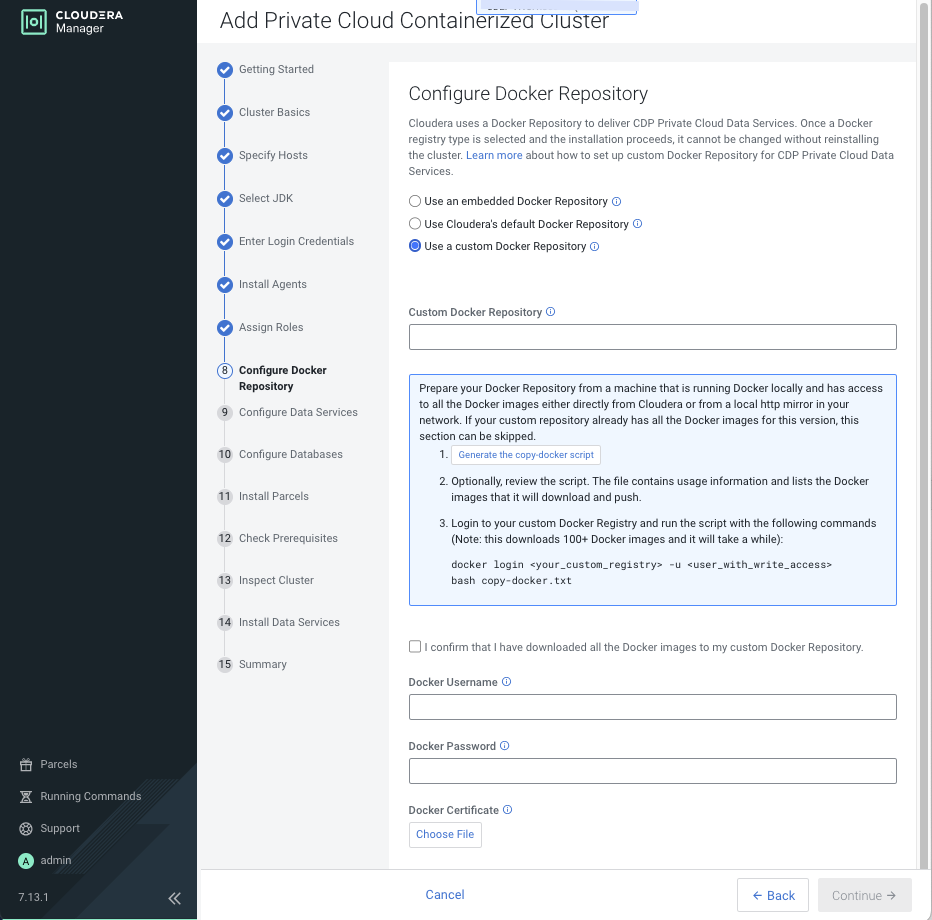932x920 pixels.
Task: Focus the Custom Docker Repository field
Action: [x=652, y=337]
